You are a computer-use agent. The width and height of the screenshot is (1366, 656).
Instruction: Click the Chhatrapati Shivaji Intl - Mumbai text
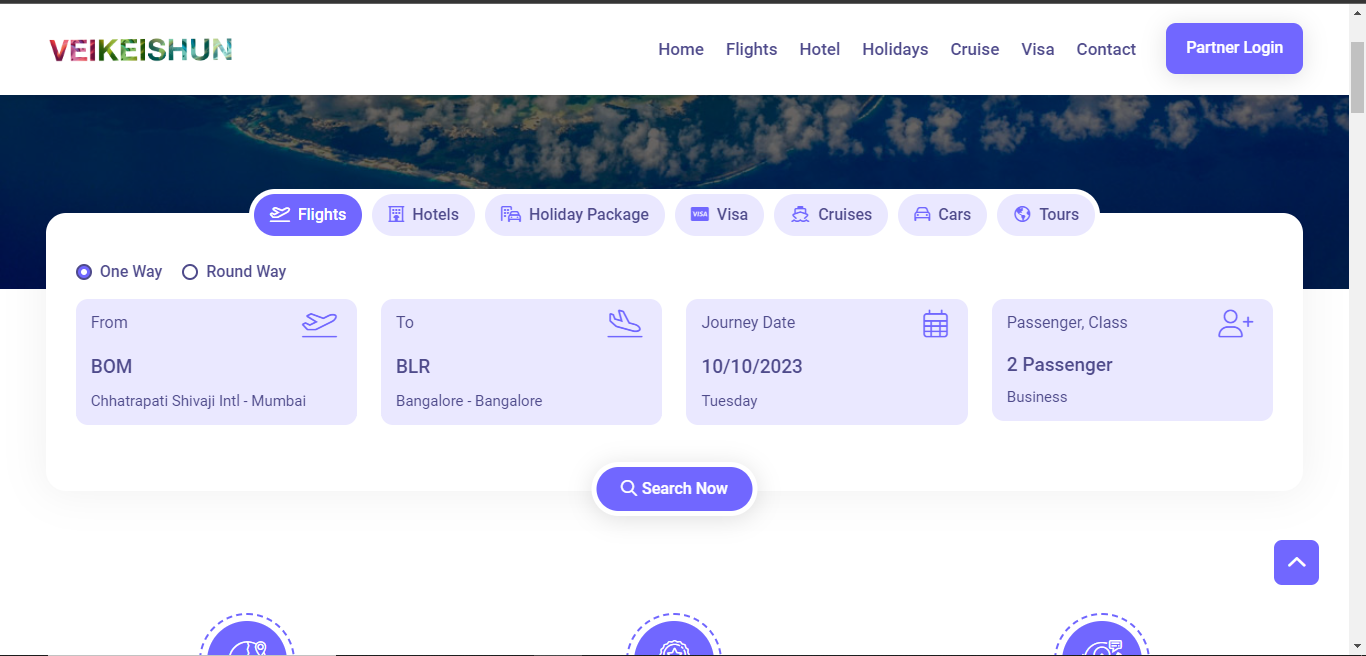198,401
